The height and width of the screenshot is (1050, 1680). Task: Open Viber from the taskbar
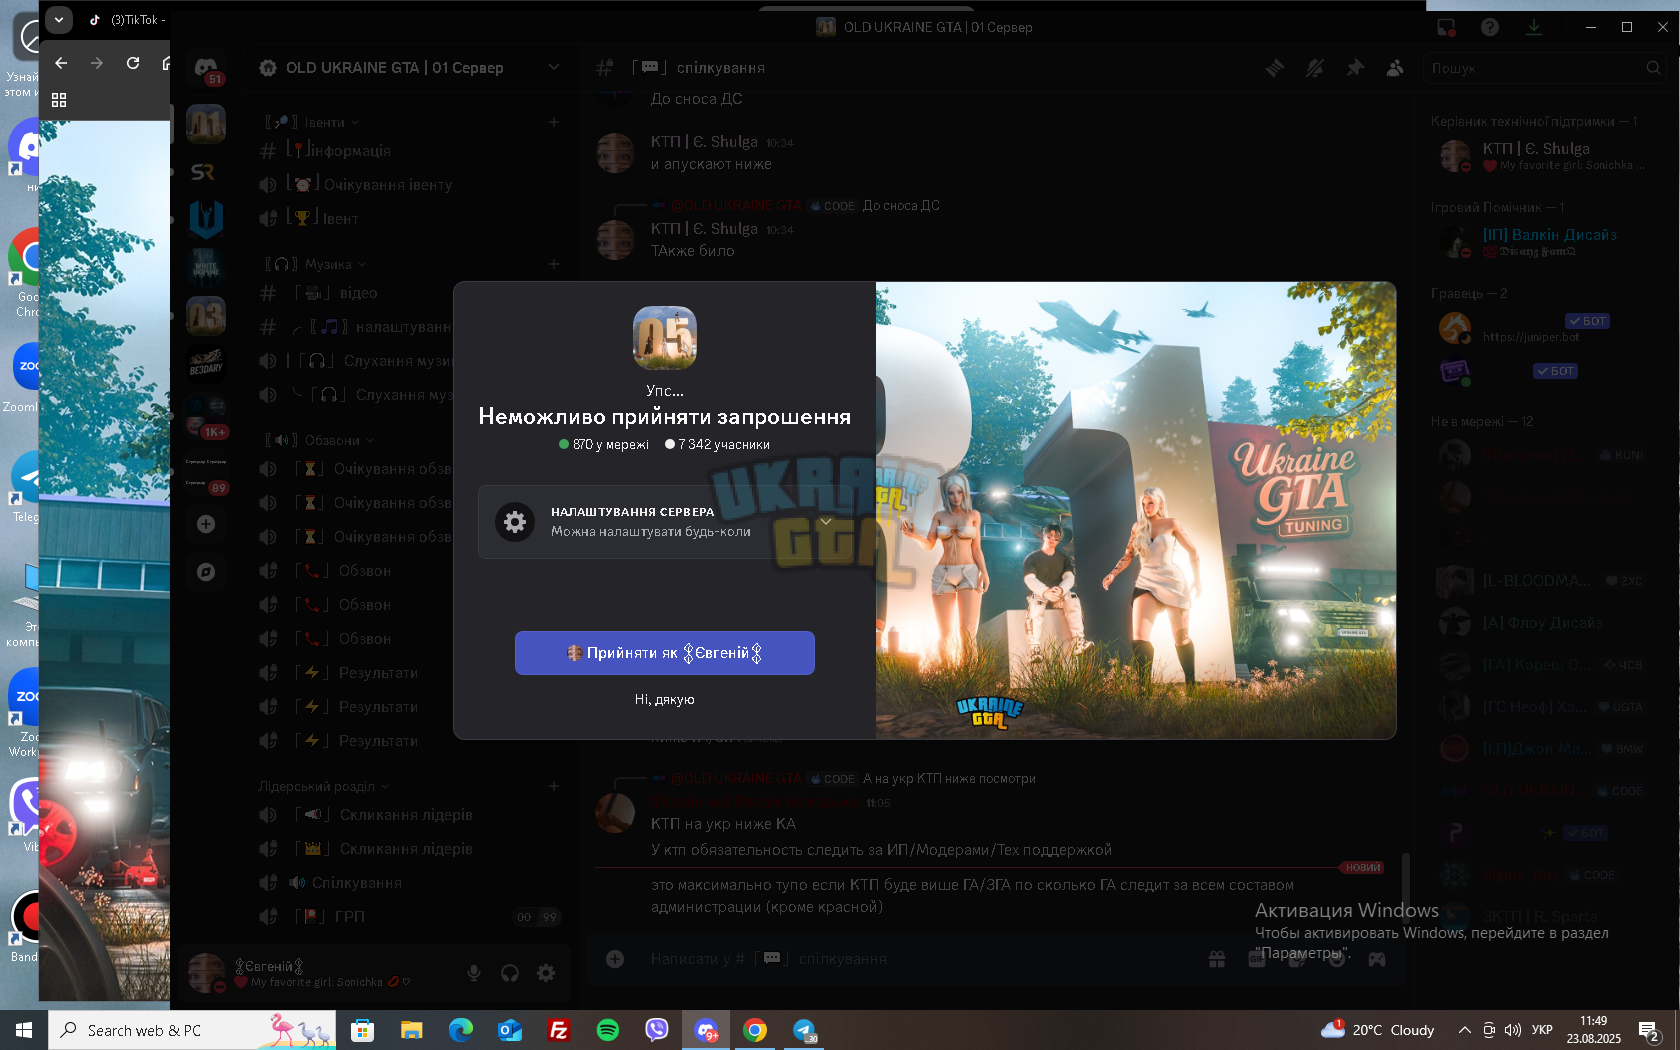(x=657, y=1030)
